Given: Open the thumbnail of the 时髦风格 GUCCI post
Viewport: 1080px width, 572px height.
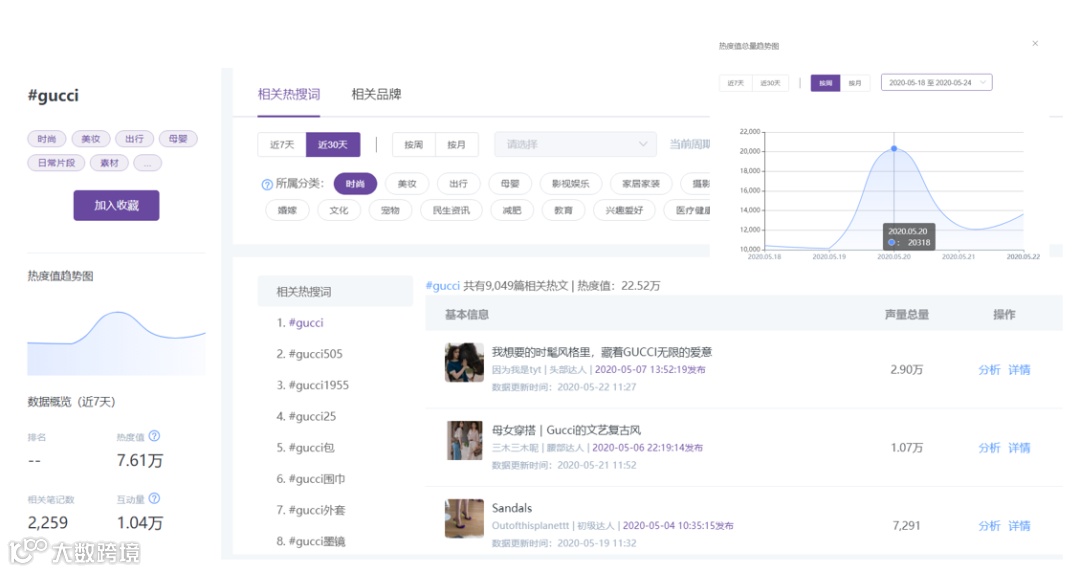Looking at the screenshot, I should point(464,362).
